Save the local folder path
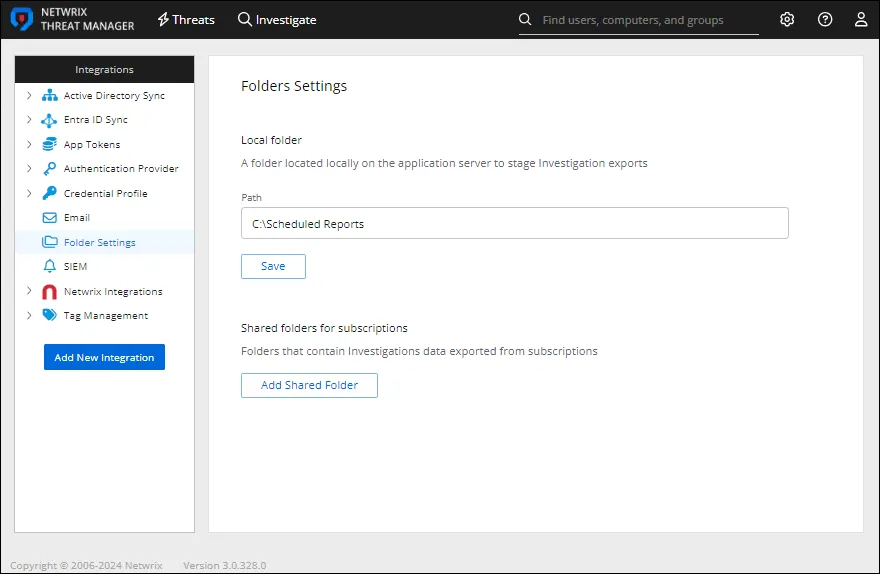The height and width of the screenshot is (574, 880). point(273,267)
